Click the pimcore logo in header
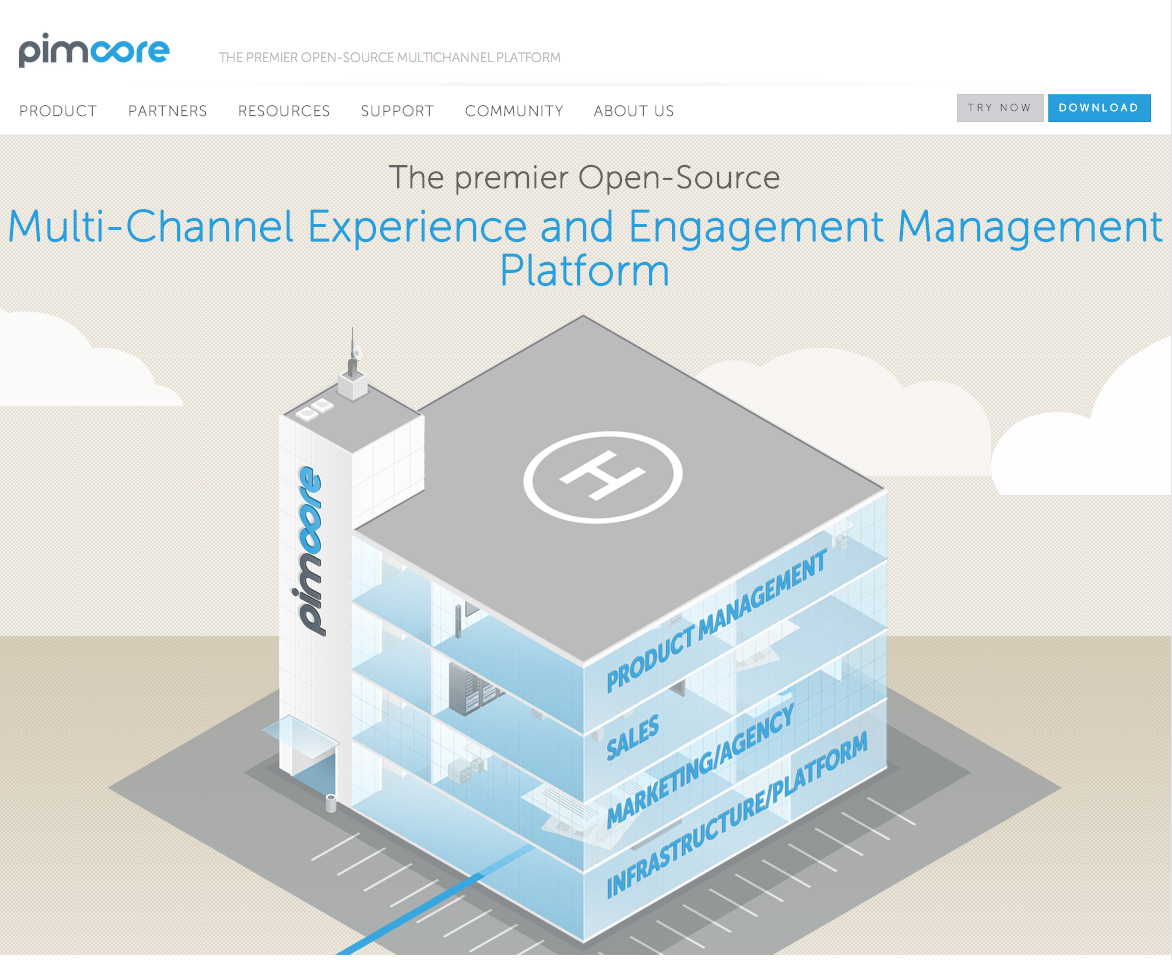The height and width of the screenshot is (960, 1172). coord(94,51)
